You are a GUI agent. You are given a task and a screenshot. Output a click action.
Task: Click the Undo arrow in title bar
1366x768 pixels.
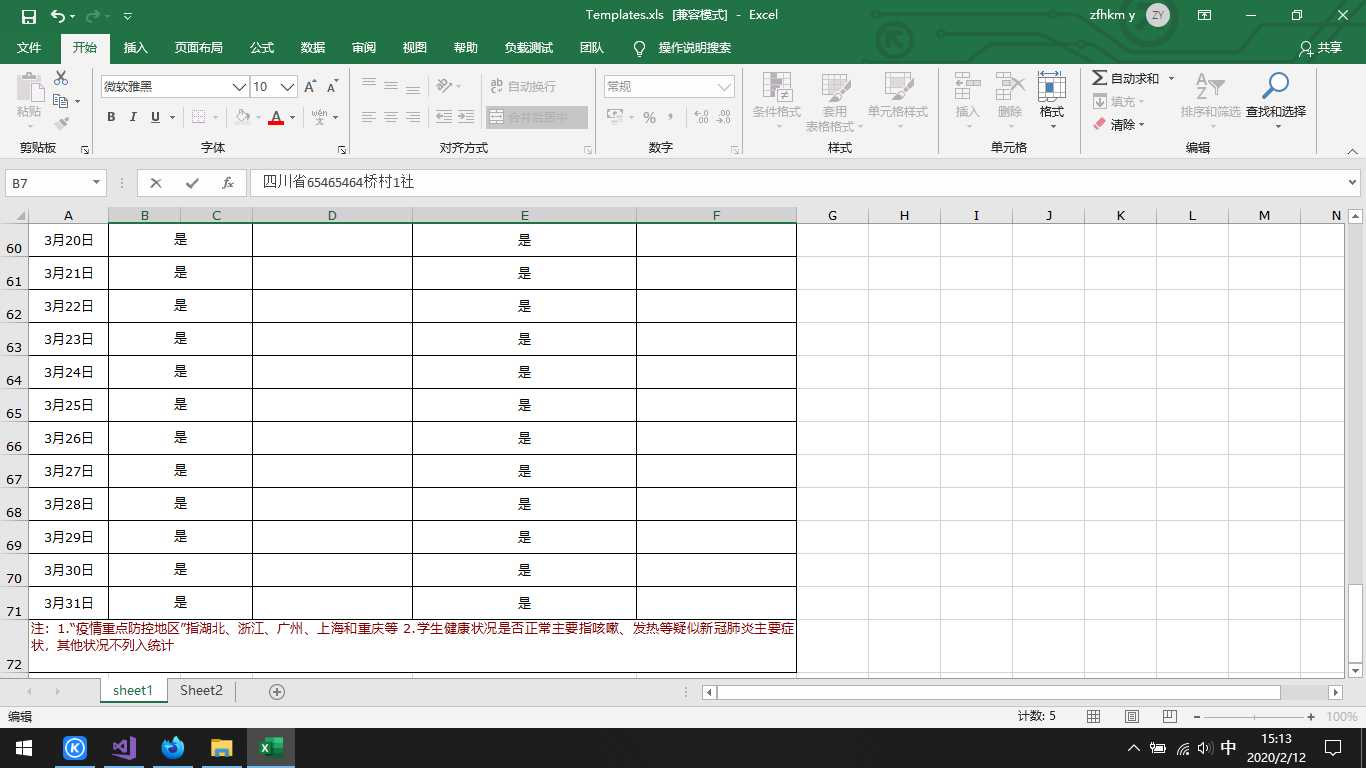[x=58, y=16]
